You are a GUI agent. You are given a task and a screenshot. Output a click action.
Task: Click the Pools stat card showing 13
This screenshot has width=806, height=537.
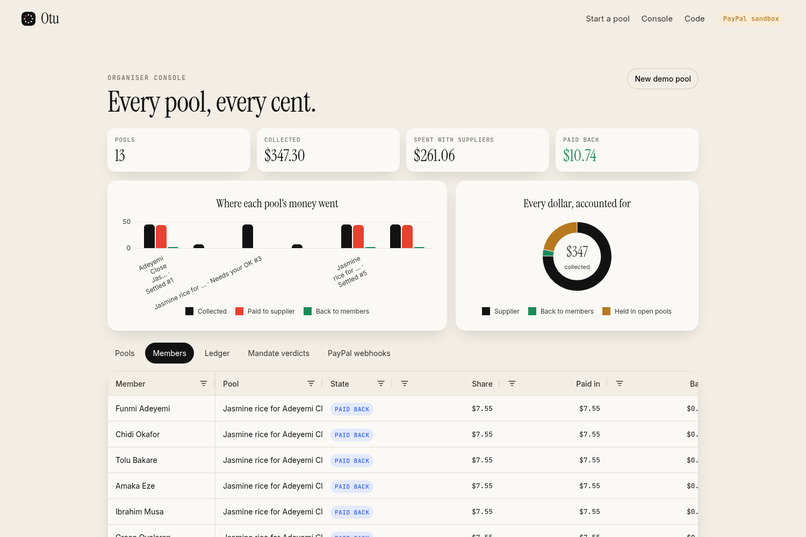179,150
